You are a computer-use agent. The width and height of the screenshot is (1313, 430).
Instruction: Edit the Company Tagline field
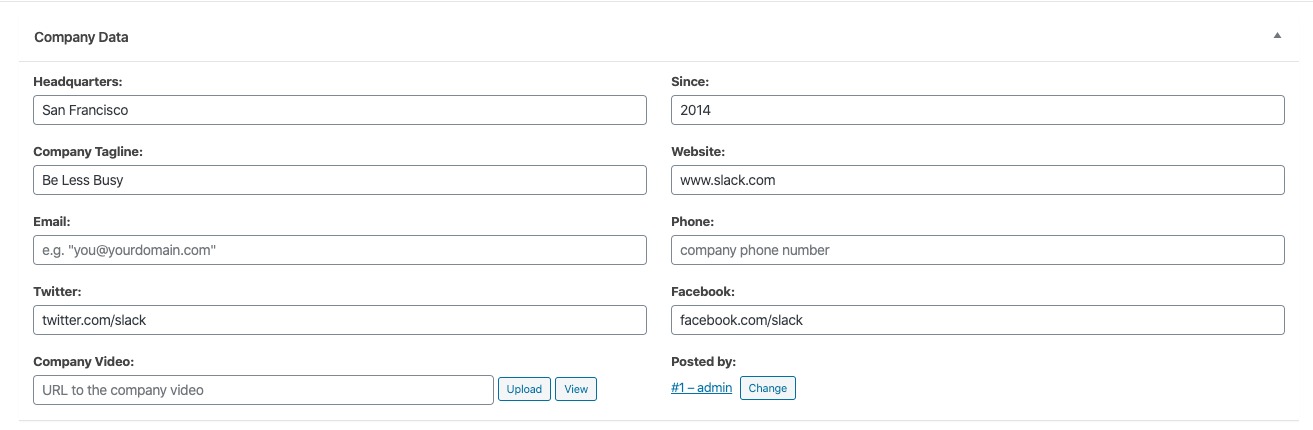tap(340, 180)
